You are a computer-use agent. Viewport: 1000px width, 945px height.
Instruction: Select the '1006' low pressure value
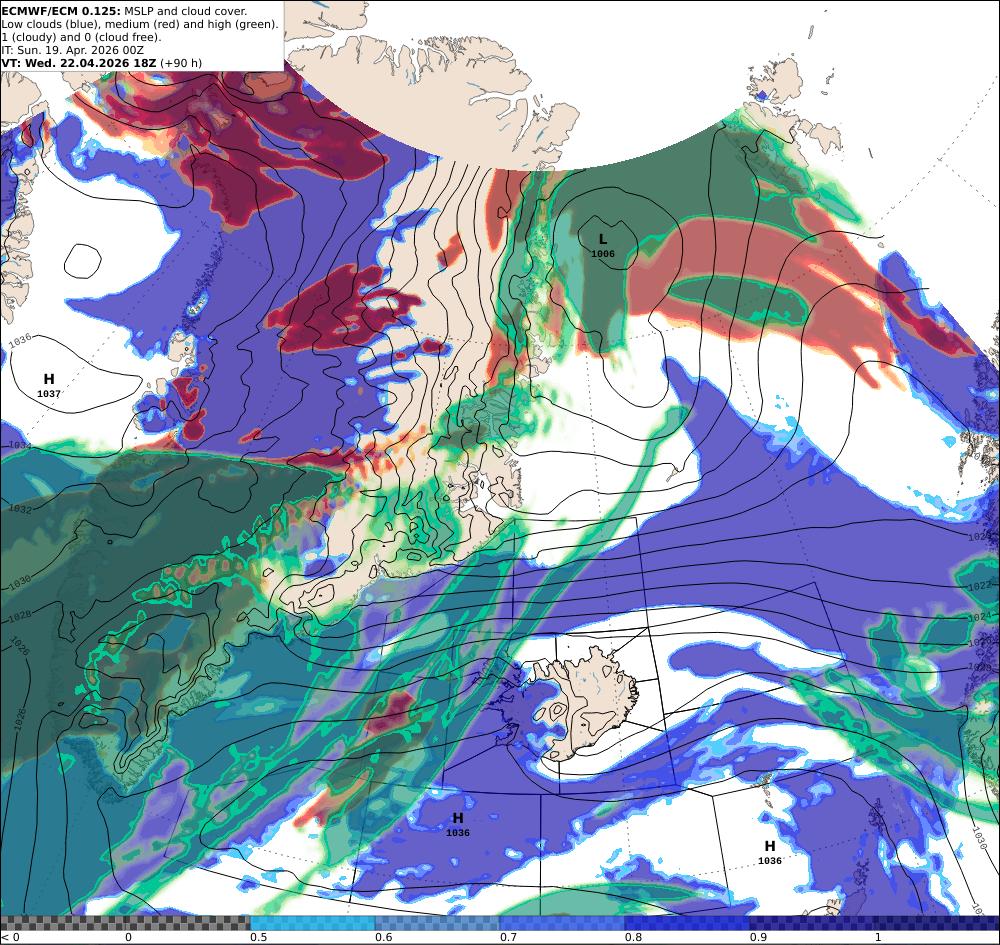(x=603, y=254)
